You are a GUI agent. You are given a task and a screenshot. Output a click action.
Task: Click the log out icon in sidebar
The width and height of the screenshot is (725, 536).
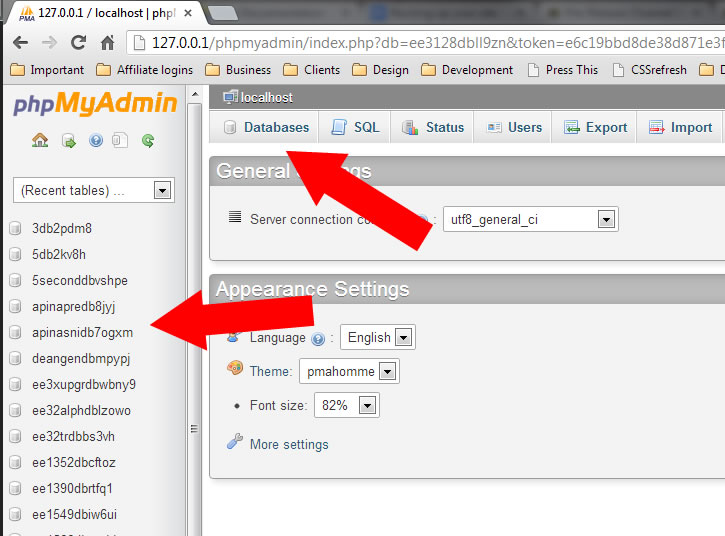click(x=68, y=141)
